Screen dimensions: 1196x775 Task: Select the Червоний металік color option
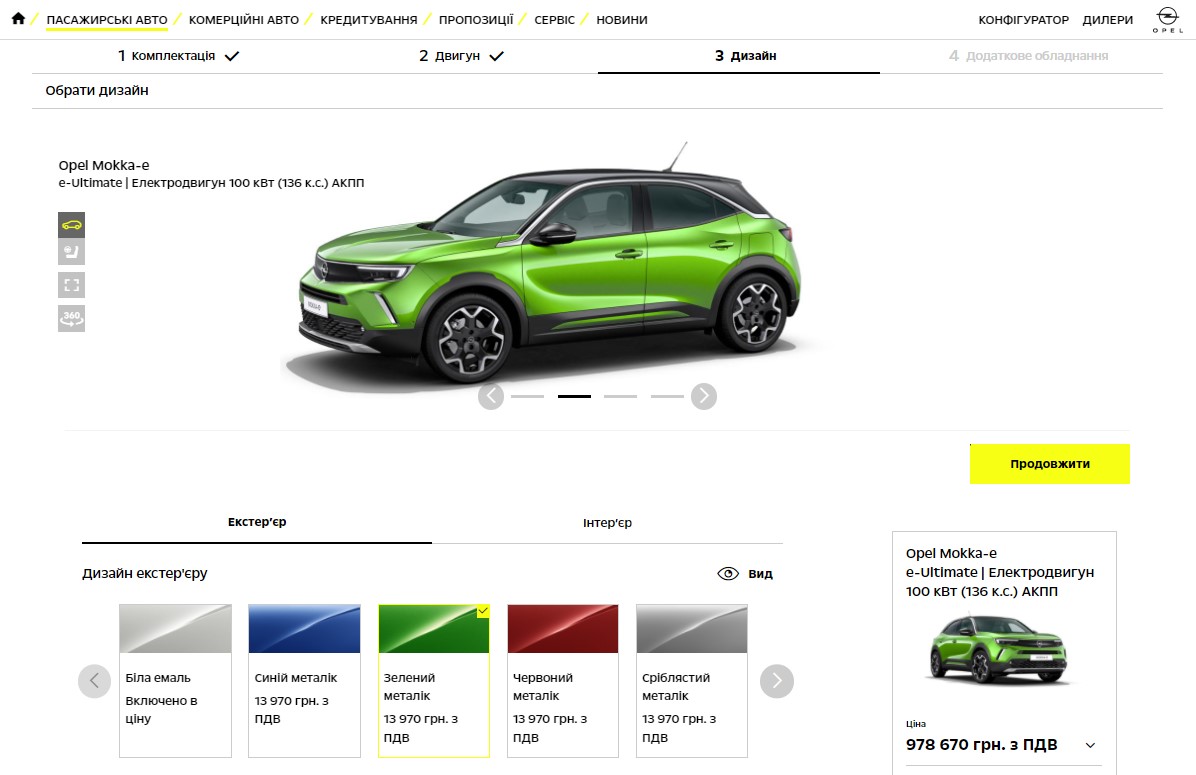pyautogui.click(x=562, y=628)
